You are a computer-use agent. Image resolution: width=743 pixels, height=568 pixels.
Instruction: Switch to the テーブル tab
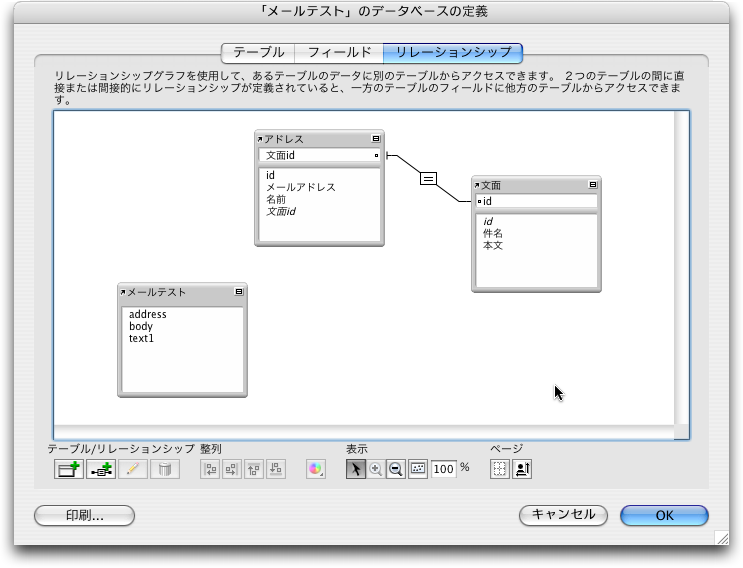coord(258,52)
